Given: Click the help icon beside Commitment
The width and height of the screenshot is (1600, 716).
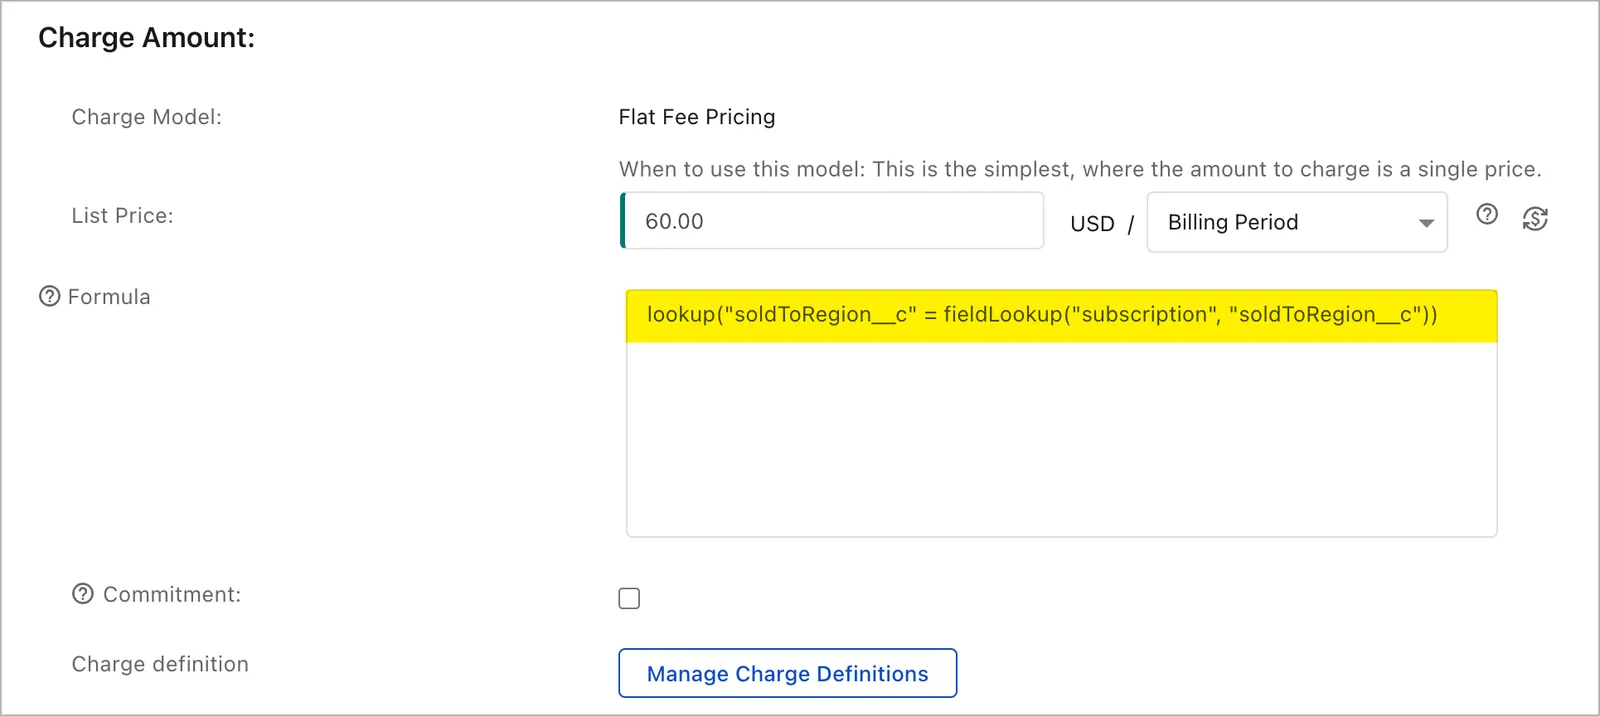Looking at the screenshot, I should pos(83,594).
